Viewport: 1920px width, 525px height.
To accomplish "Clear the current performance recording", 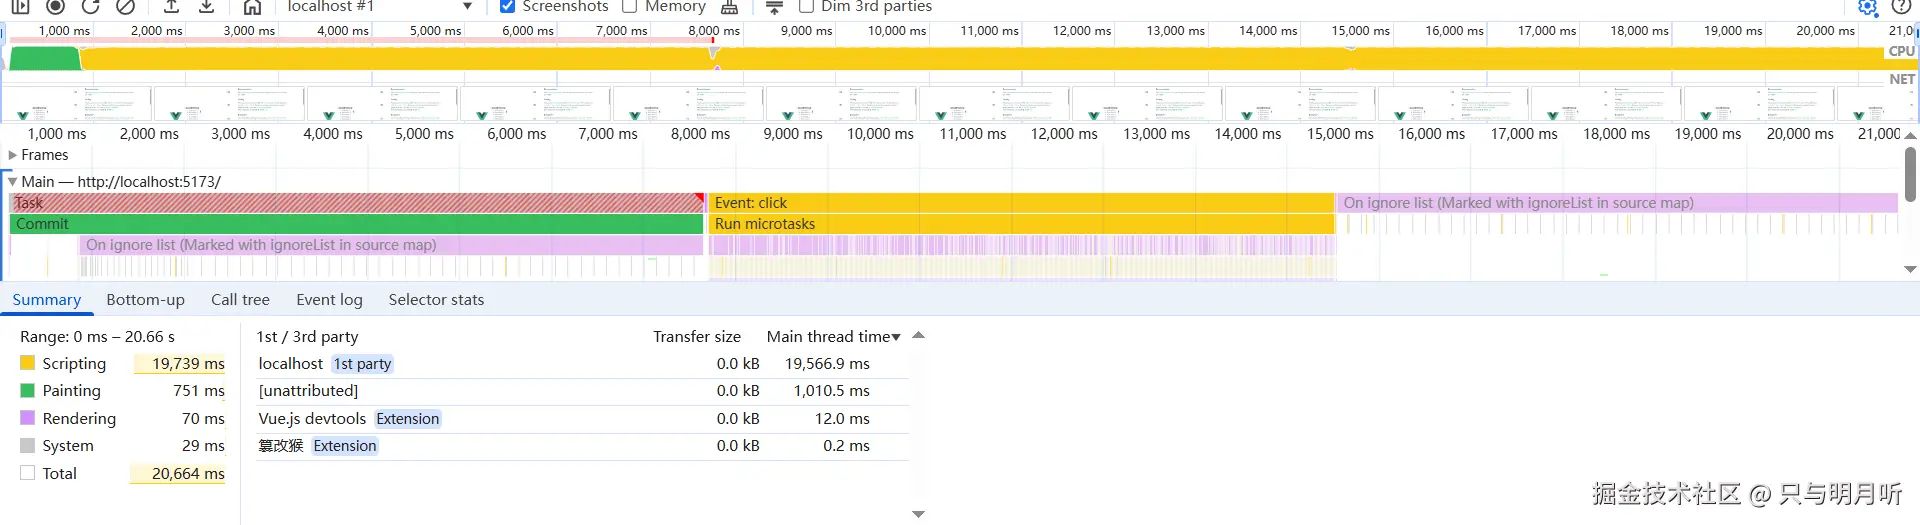I will coord(125,6).
